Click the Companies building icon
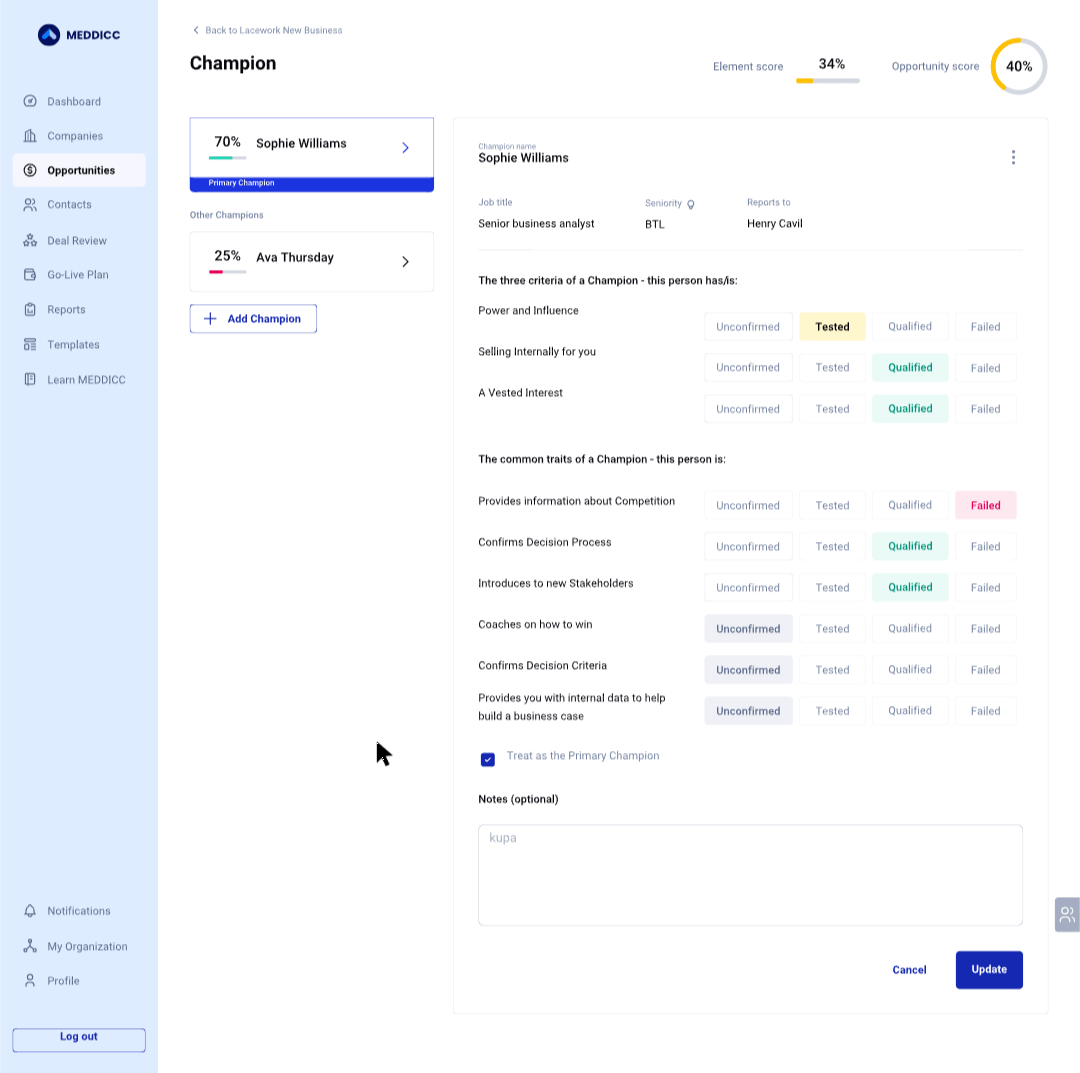The image size is (1080, 1073). [30, 136]
